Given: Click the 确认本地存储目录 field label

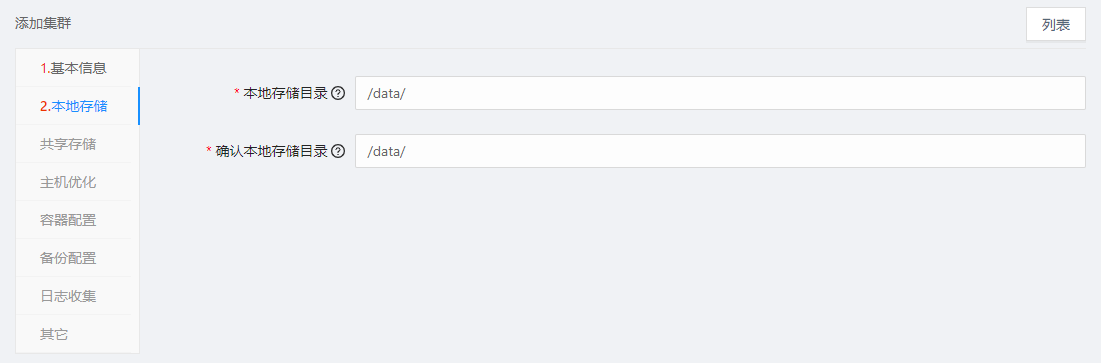Looking at the screenshot, I should click(x=272, y=151).
